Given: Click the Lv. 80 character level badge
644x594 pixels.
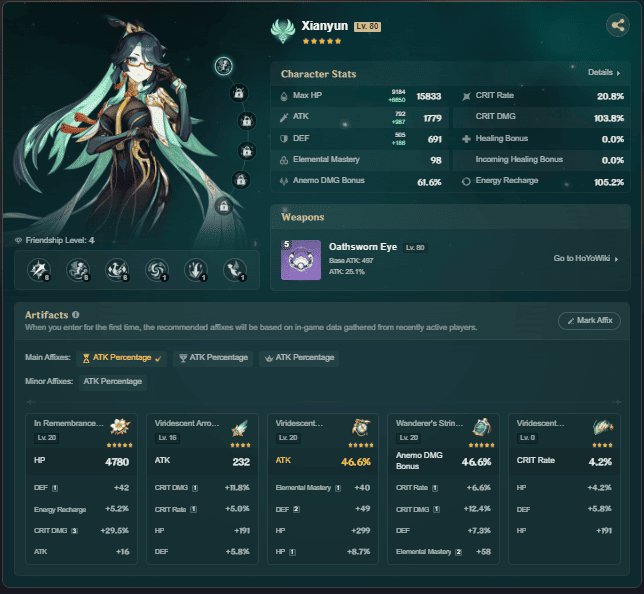Looking at the screenshot, I should [x=367, y=27].
